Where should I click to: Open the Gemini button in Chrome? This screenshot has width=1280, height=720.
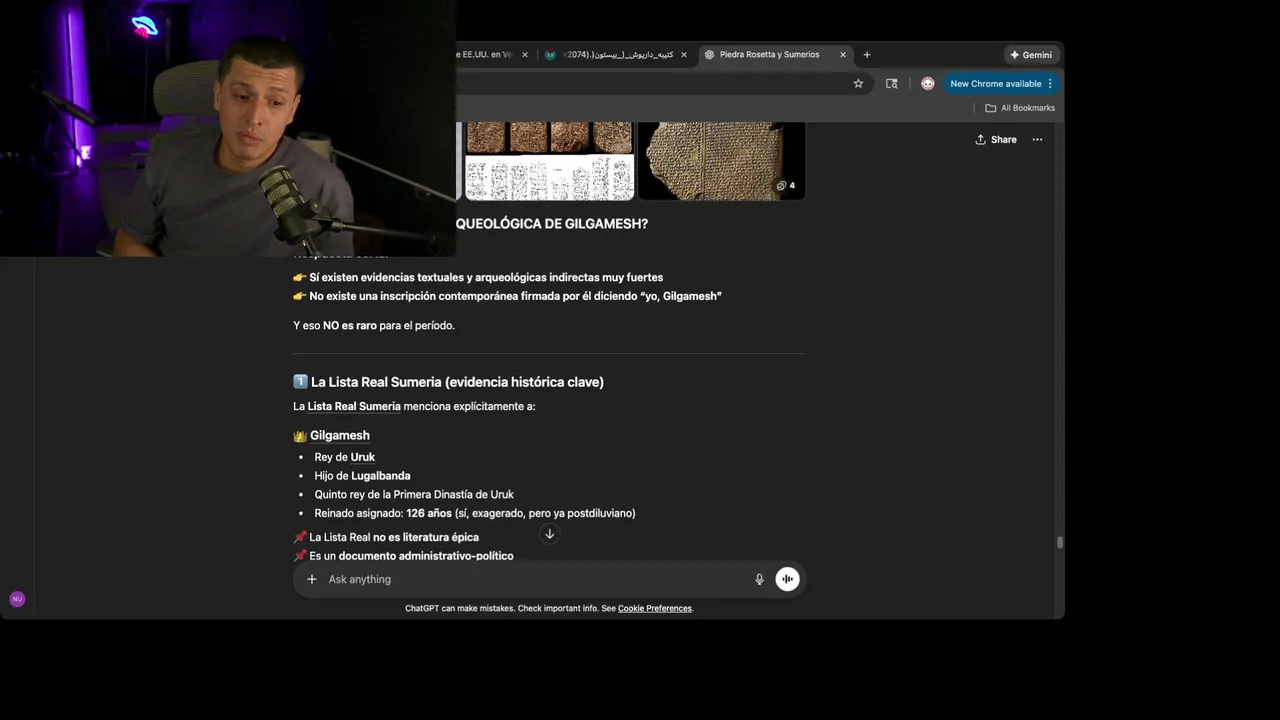click(x=1031, y=55)
